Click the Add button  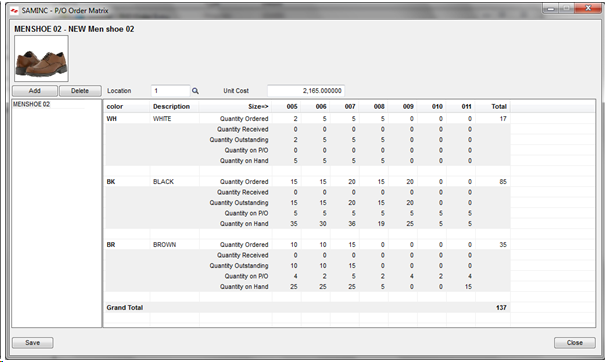[35, 91]
